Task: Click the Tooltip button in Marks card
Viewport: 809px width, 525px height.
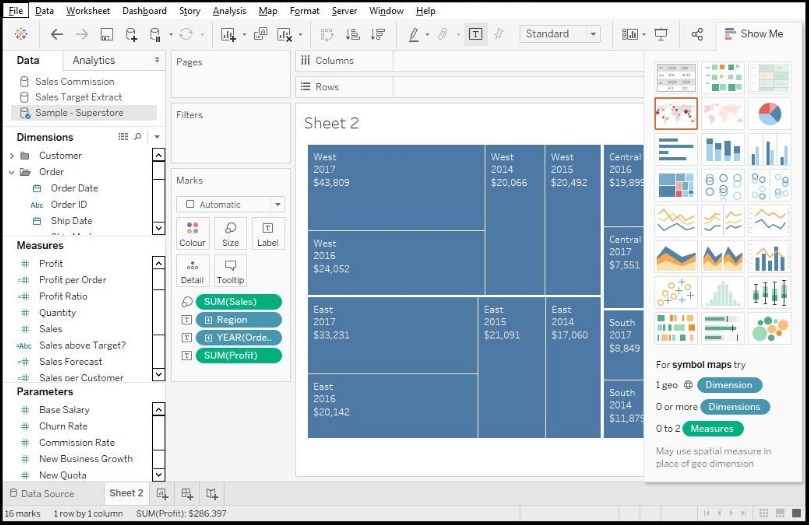Action: (230, 271)
